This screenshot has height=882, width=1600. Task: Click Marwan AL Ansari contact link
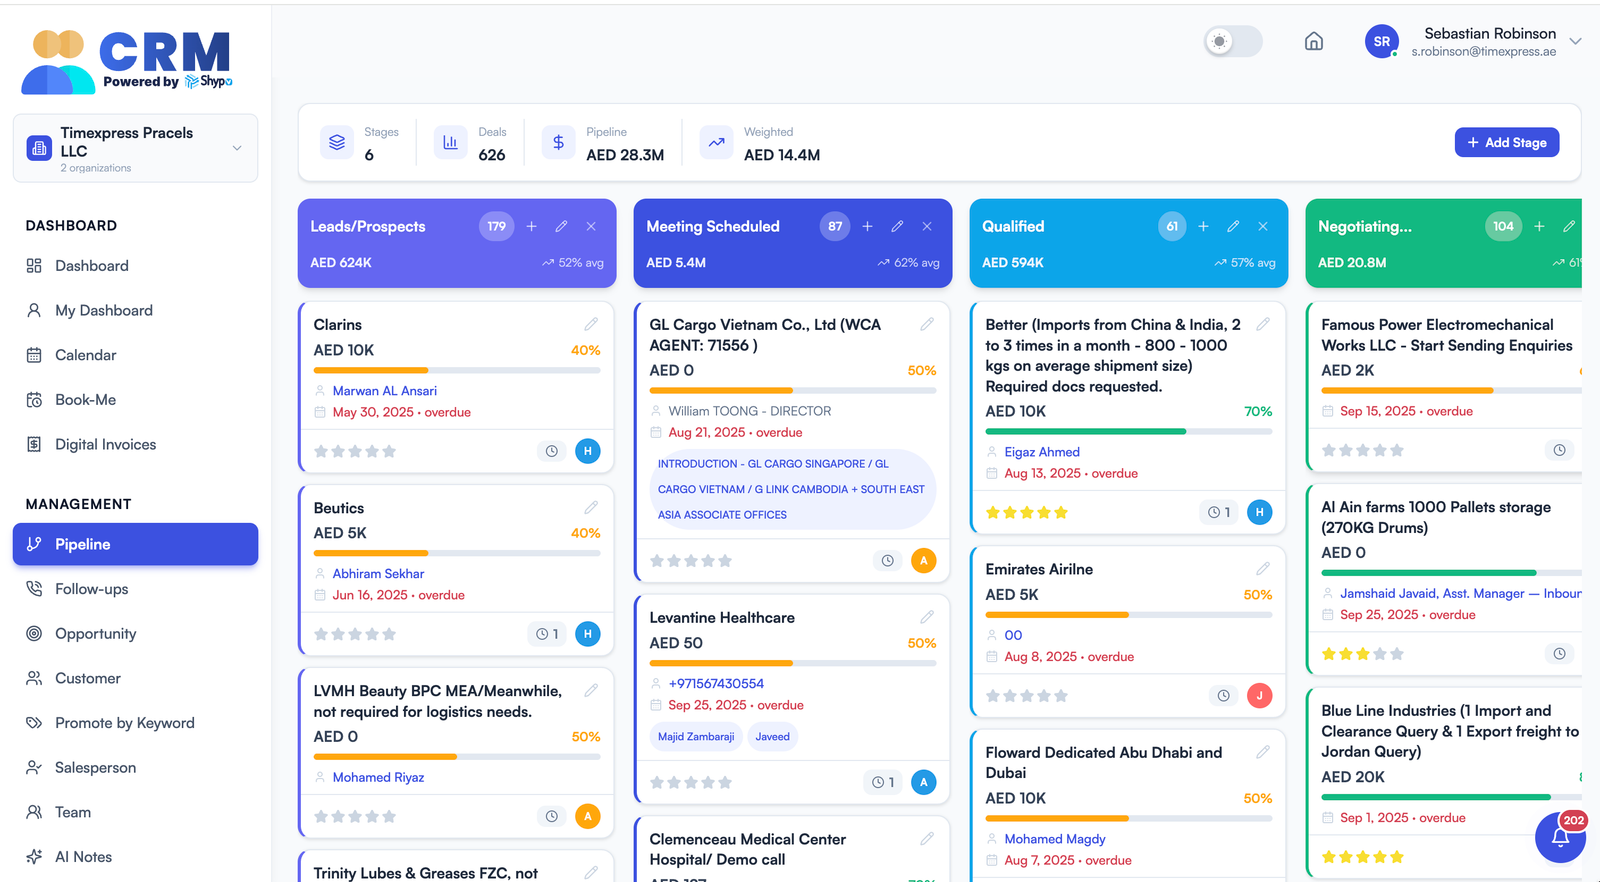coord(385,391)
